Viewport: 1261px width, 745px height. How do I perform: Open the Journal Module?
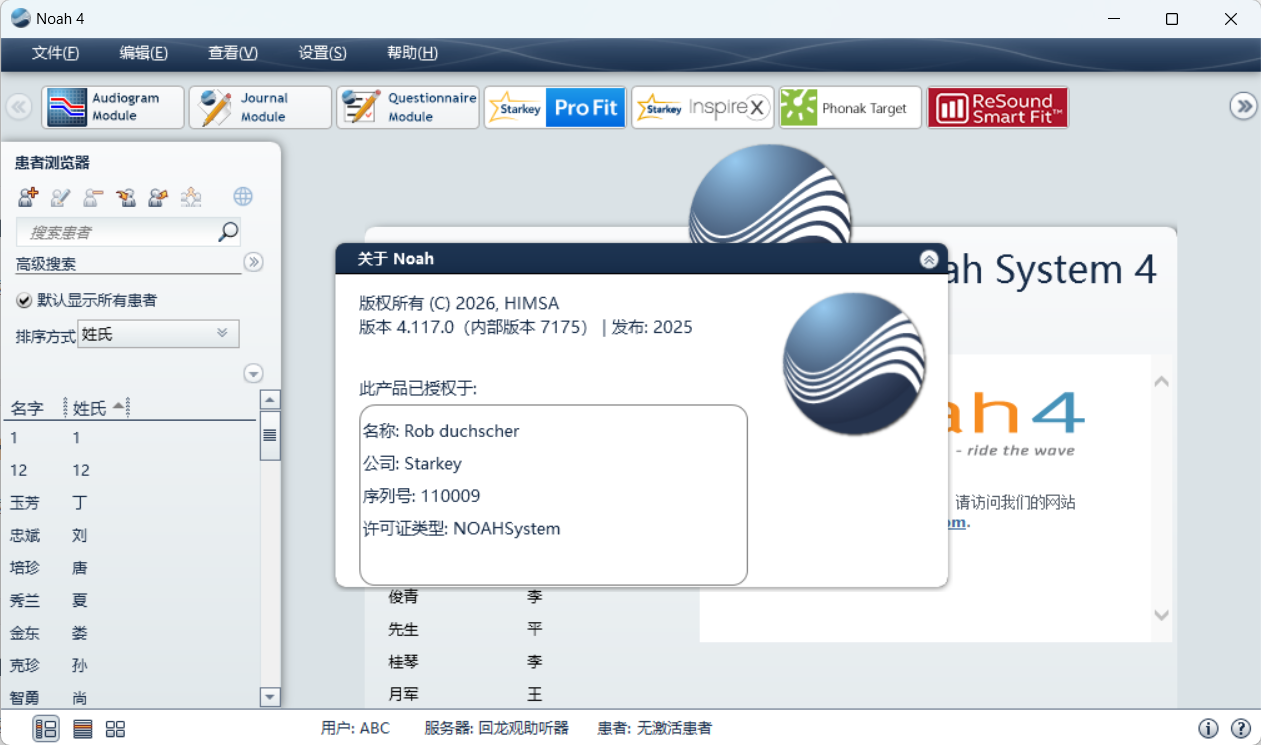[260, 107]
